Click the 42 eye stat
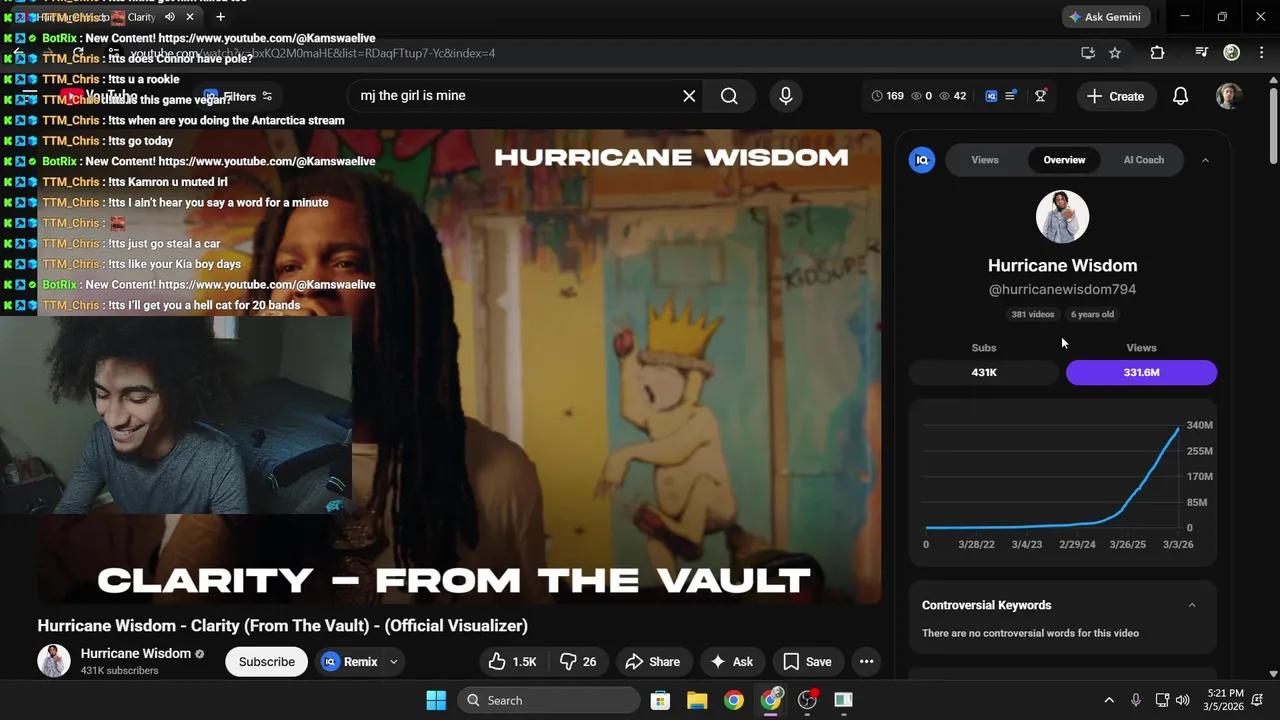 coord(952,96)
